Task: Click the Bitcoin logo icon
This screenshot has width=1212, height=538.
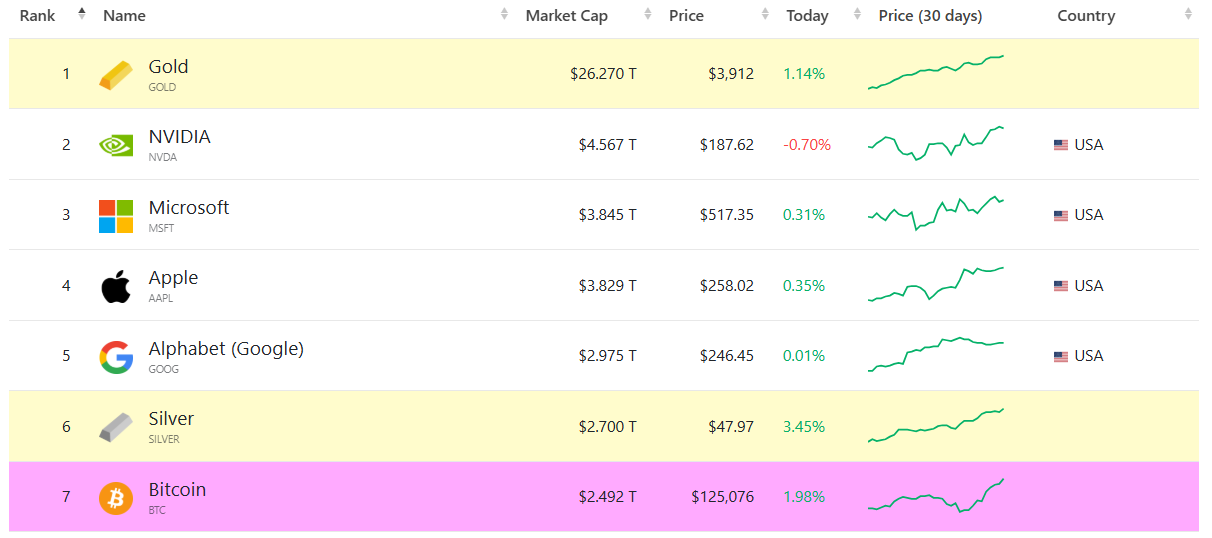Action: click(x=115, y=498)
